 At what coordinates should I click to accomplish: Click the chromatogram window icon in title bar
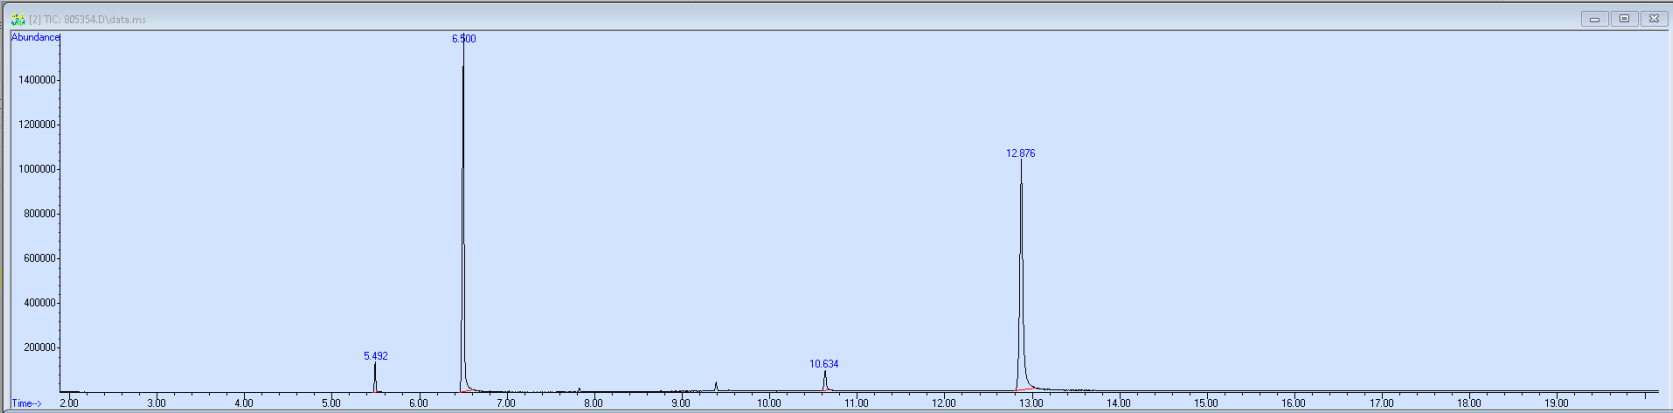tap(17, 19)
